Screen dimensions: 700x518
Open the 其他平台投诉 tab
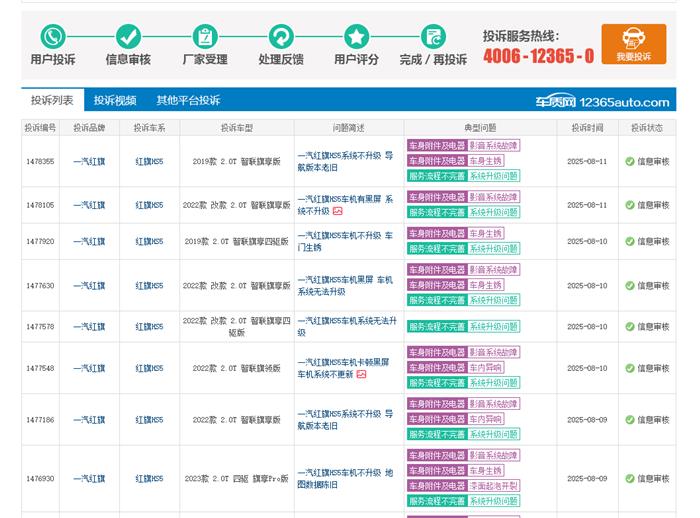coord(188,100)
